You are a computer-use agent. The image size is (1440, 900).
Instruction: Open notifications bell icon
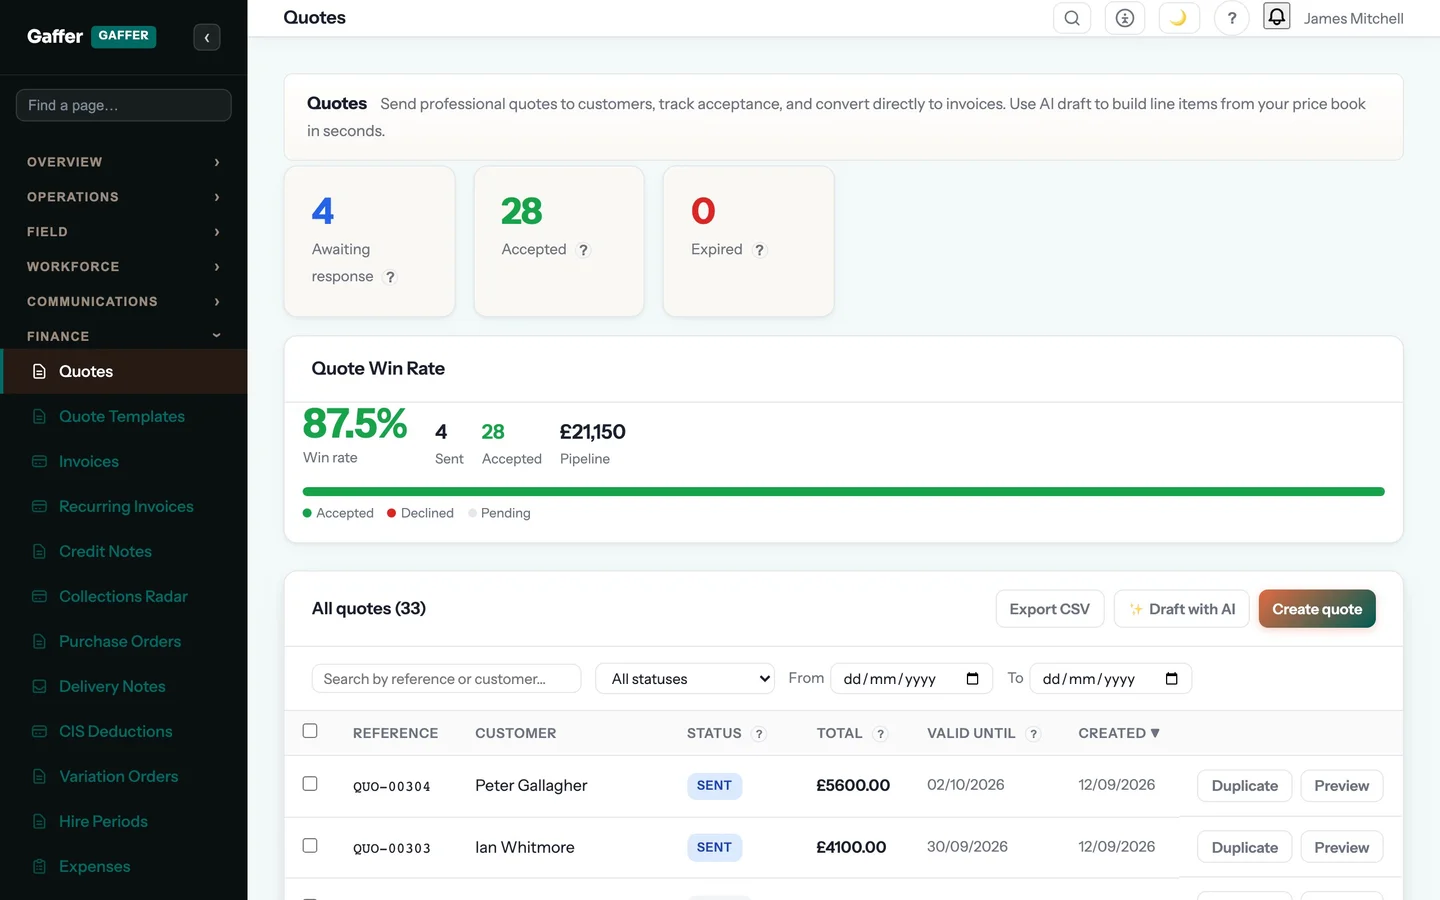pos(1277,16)
